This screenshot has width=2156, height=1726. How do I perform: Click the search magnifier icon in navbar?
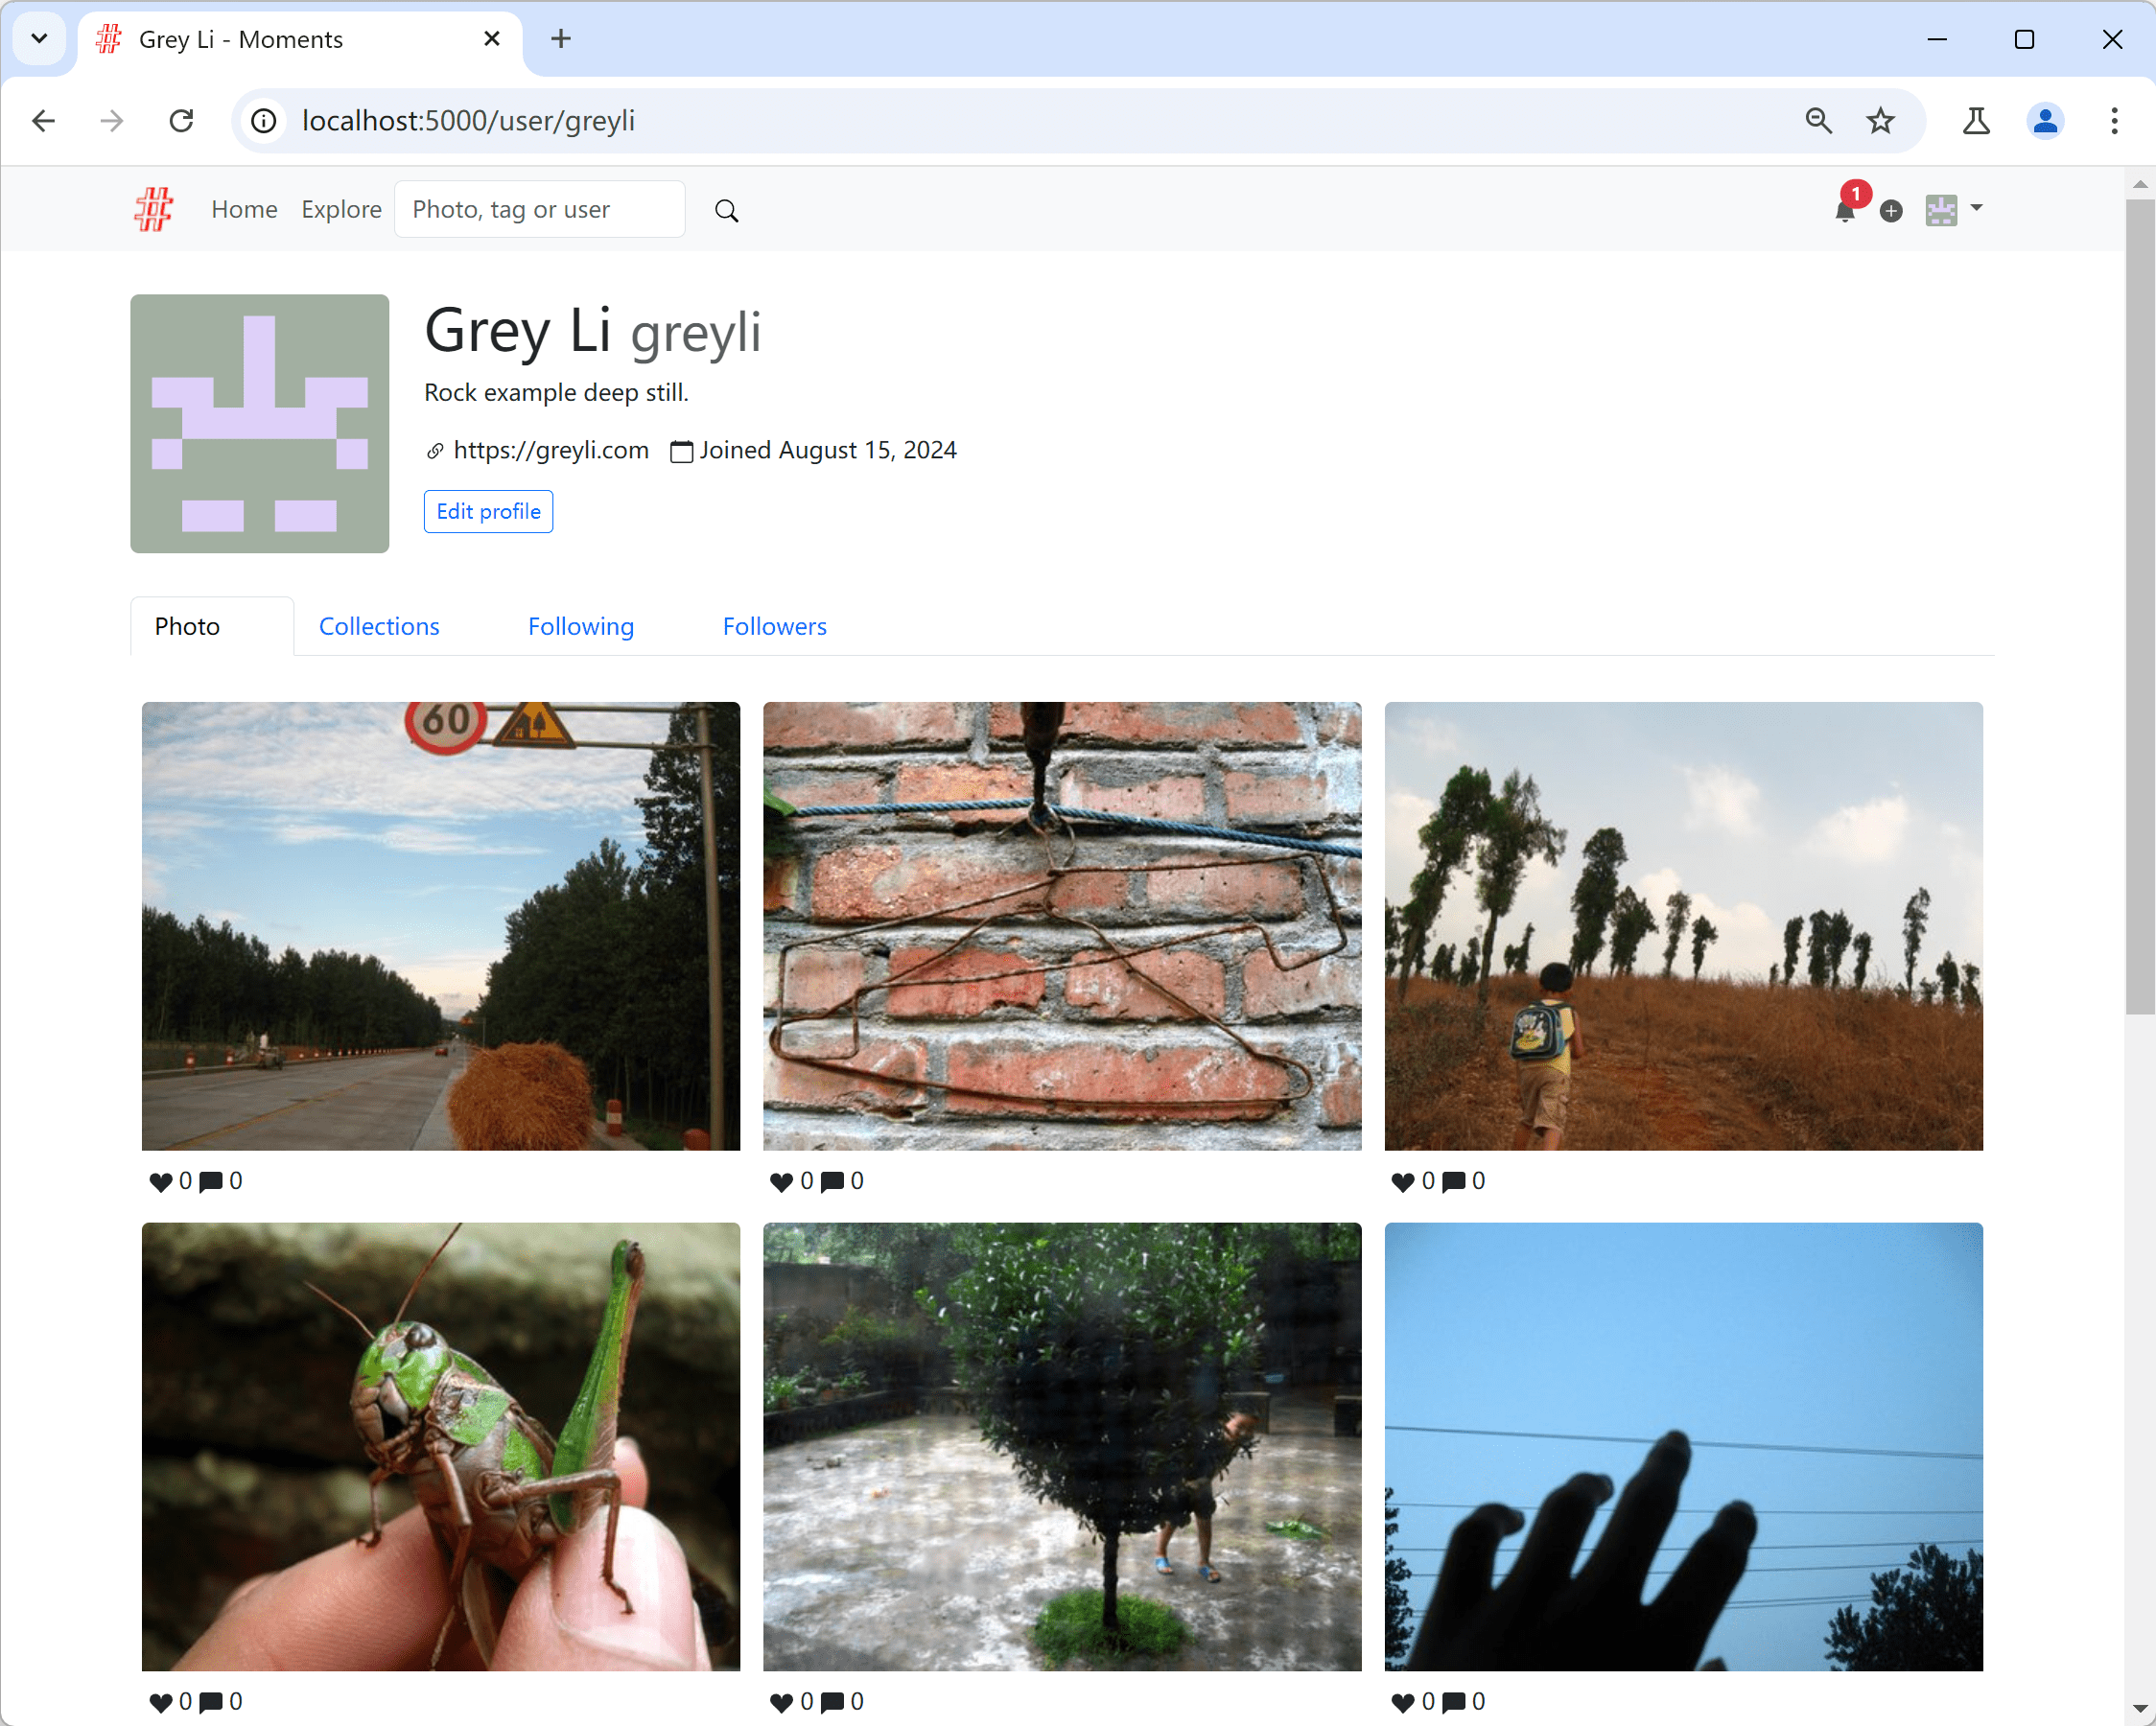pyautogui.click(x=726, y=210)
